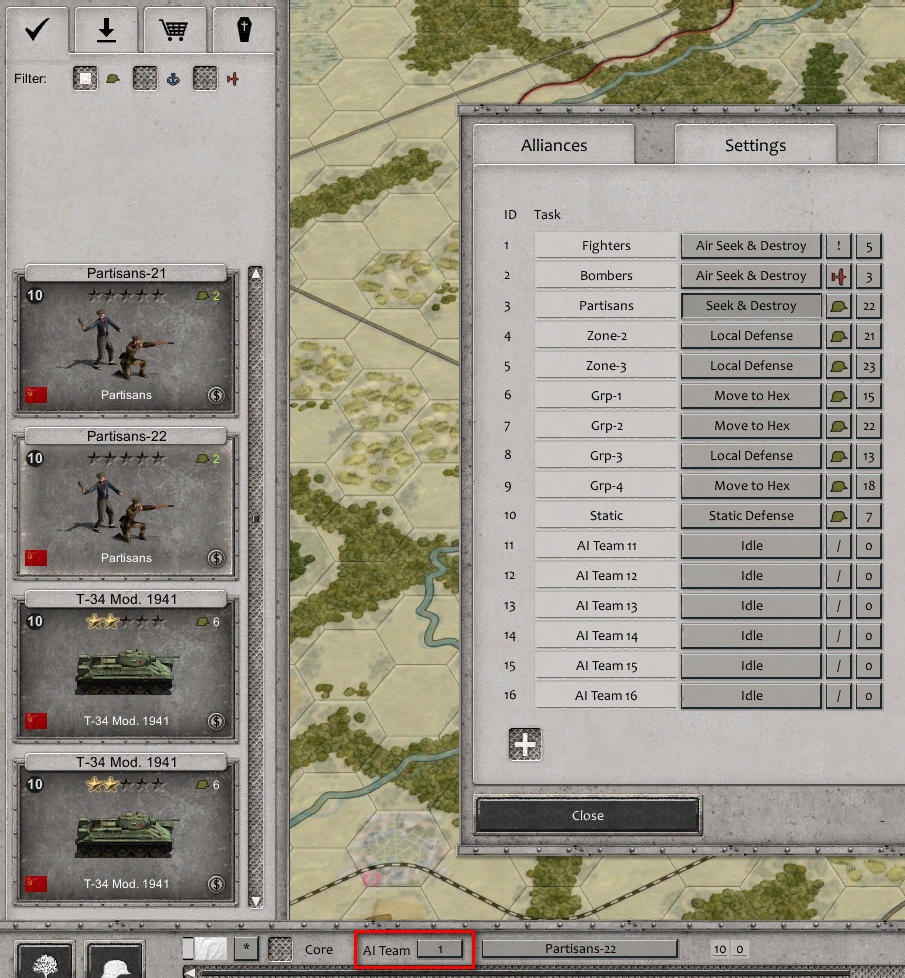The width and height of the screenshot is (905, 978).
Task: Click the helmet icon in Grp-1 row
Action: point(838,395)
